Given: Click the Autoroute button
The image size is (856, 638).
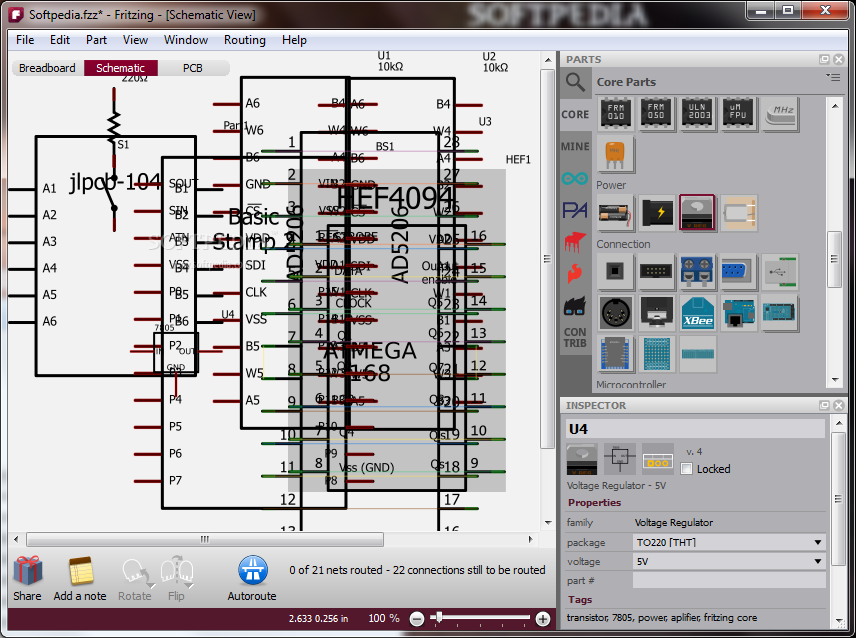Looking at the screenshot, I should (x=252, y=579).
